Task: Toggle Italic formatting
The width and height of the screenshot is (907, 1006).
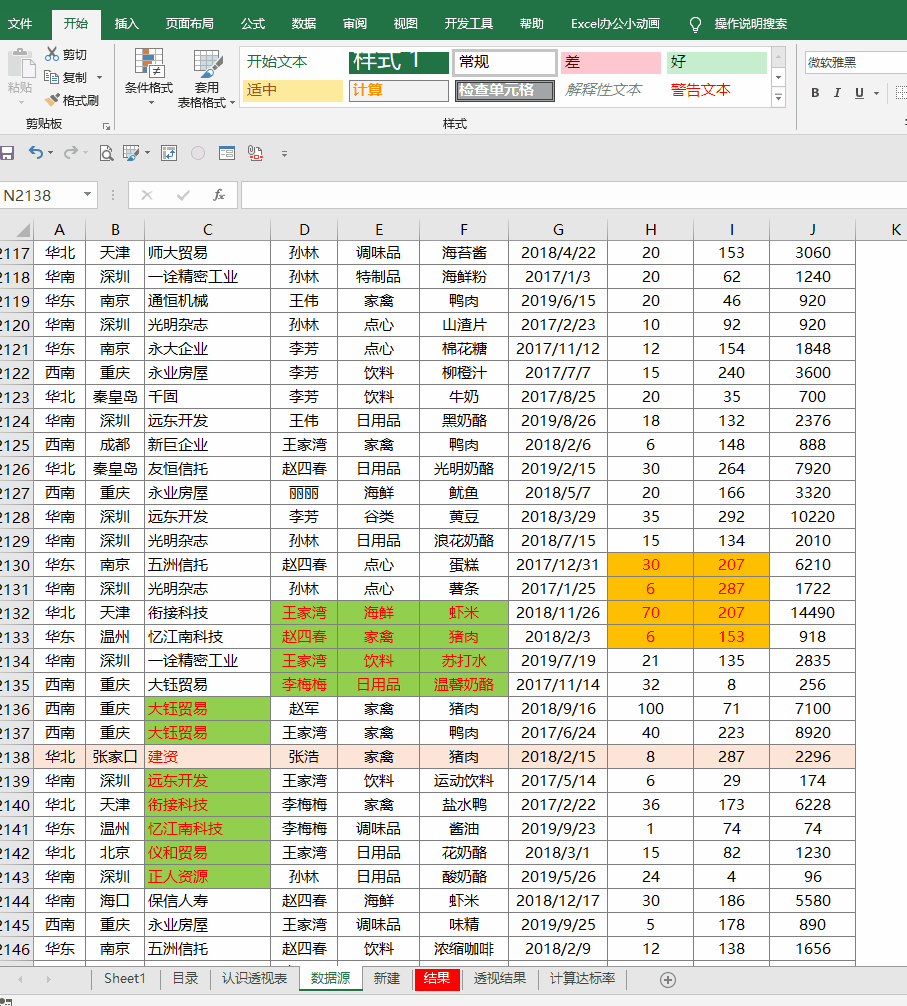Action: point(837,93)
